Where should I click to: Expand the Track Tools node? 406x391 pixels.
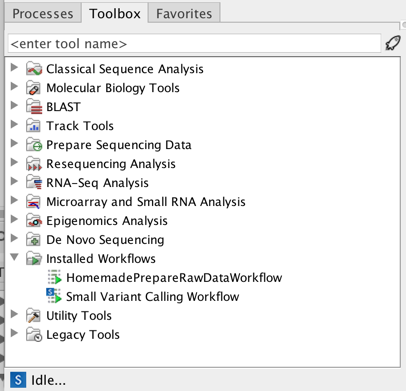(14, 124)
